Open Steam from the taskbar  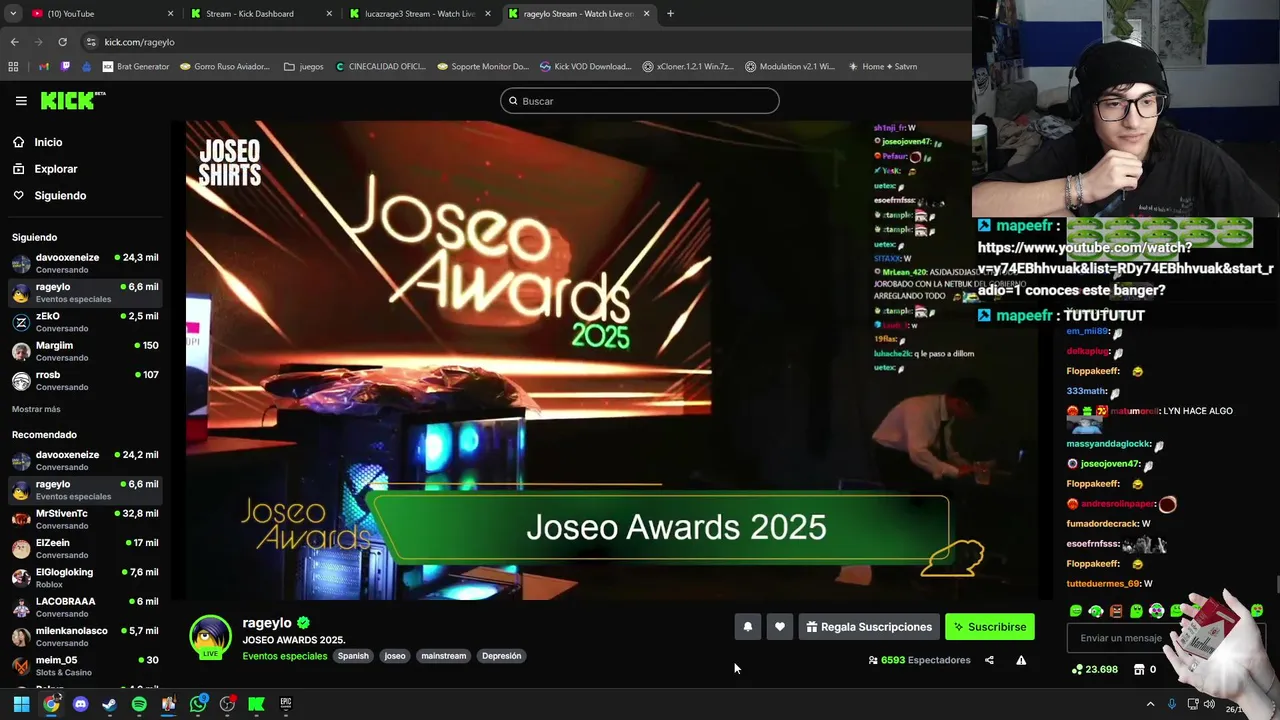click(110, 704)
